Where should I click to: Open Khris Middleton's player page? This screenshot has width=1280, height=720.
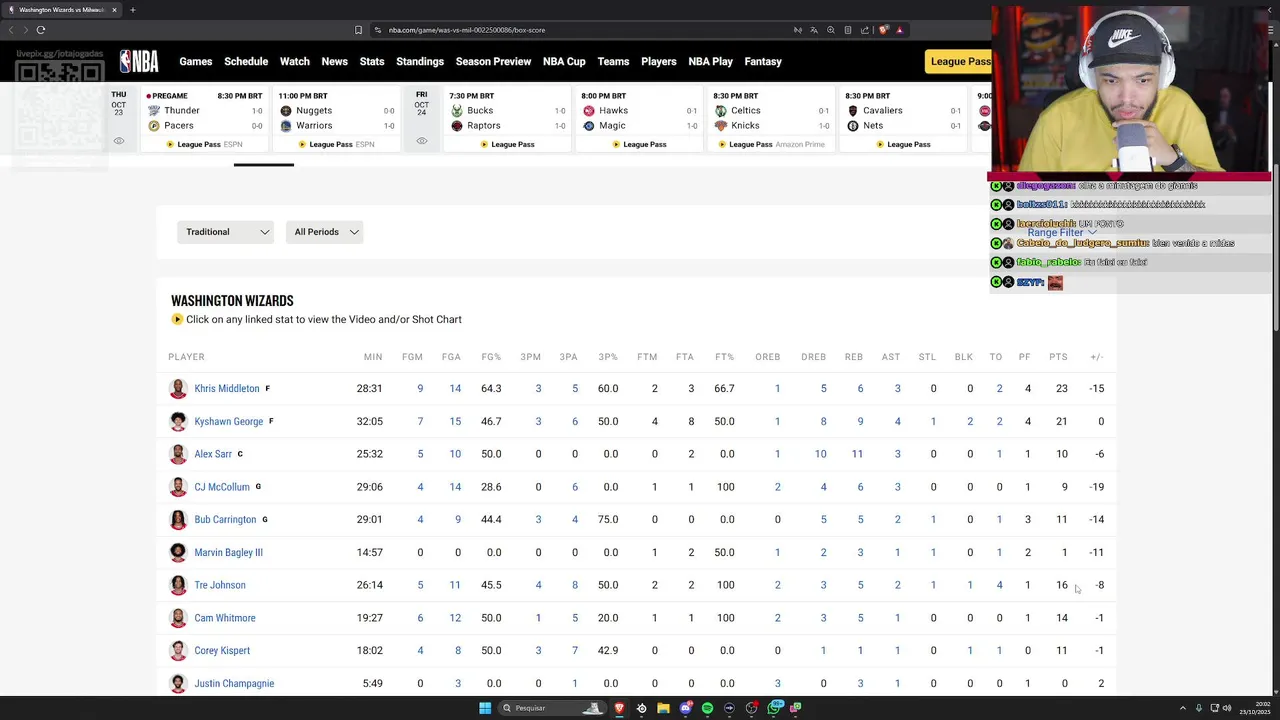[227, 389]
